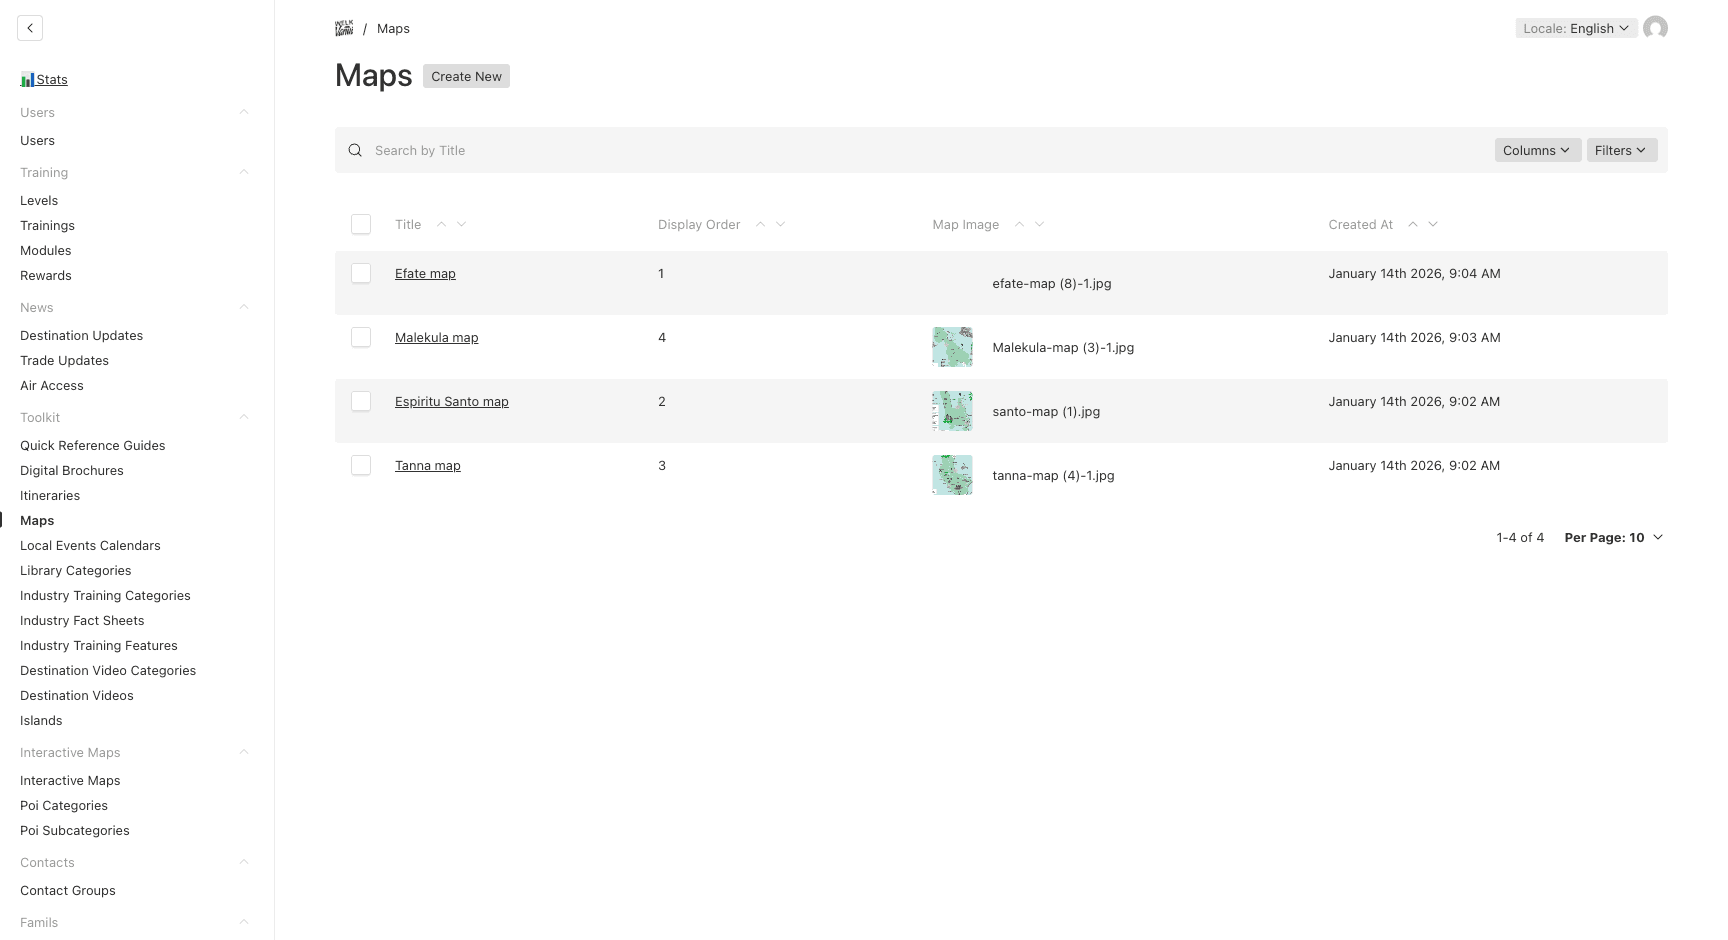Open Interactive Maps sidebar item

[x=70, y=780]
